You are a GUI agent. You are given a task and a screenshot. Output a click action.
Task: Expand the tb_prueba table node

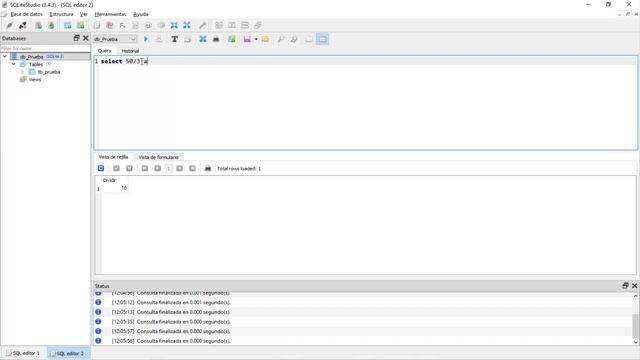(x=22, y=72)
